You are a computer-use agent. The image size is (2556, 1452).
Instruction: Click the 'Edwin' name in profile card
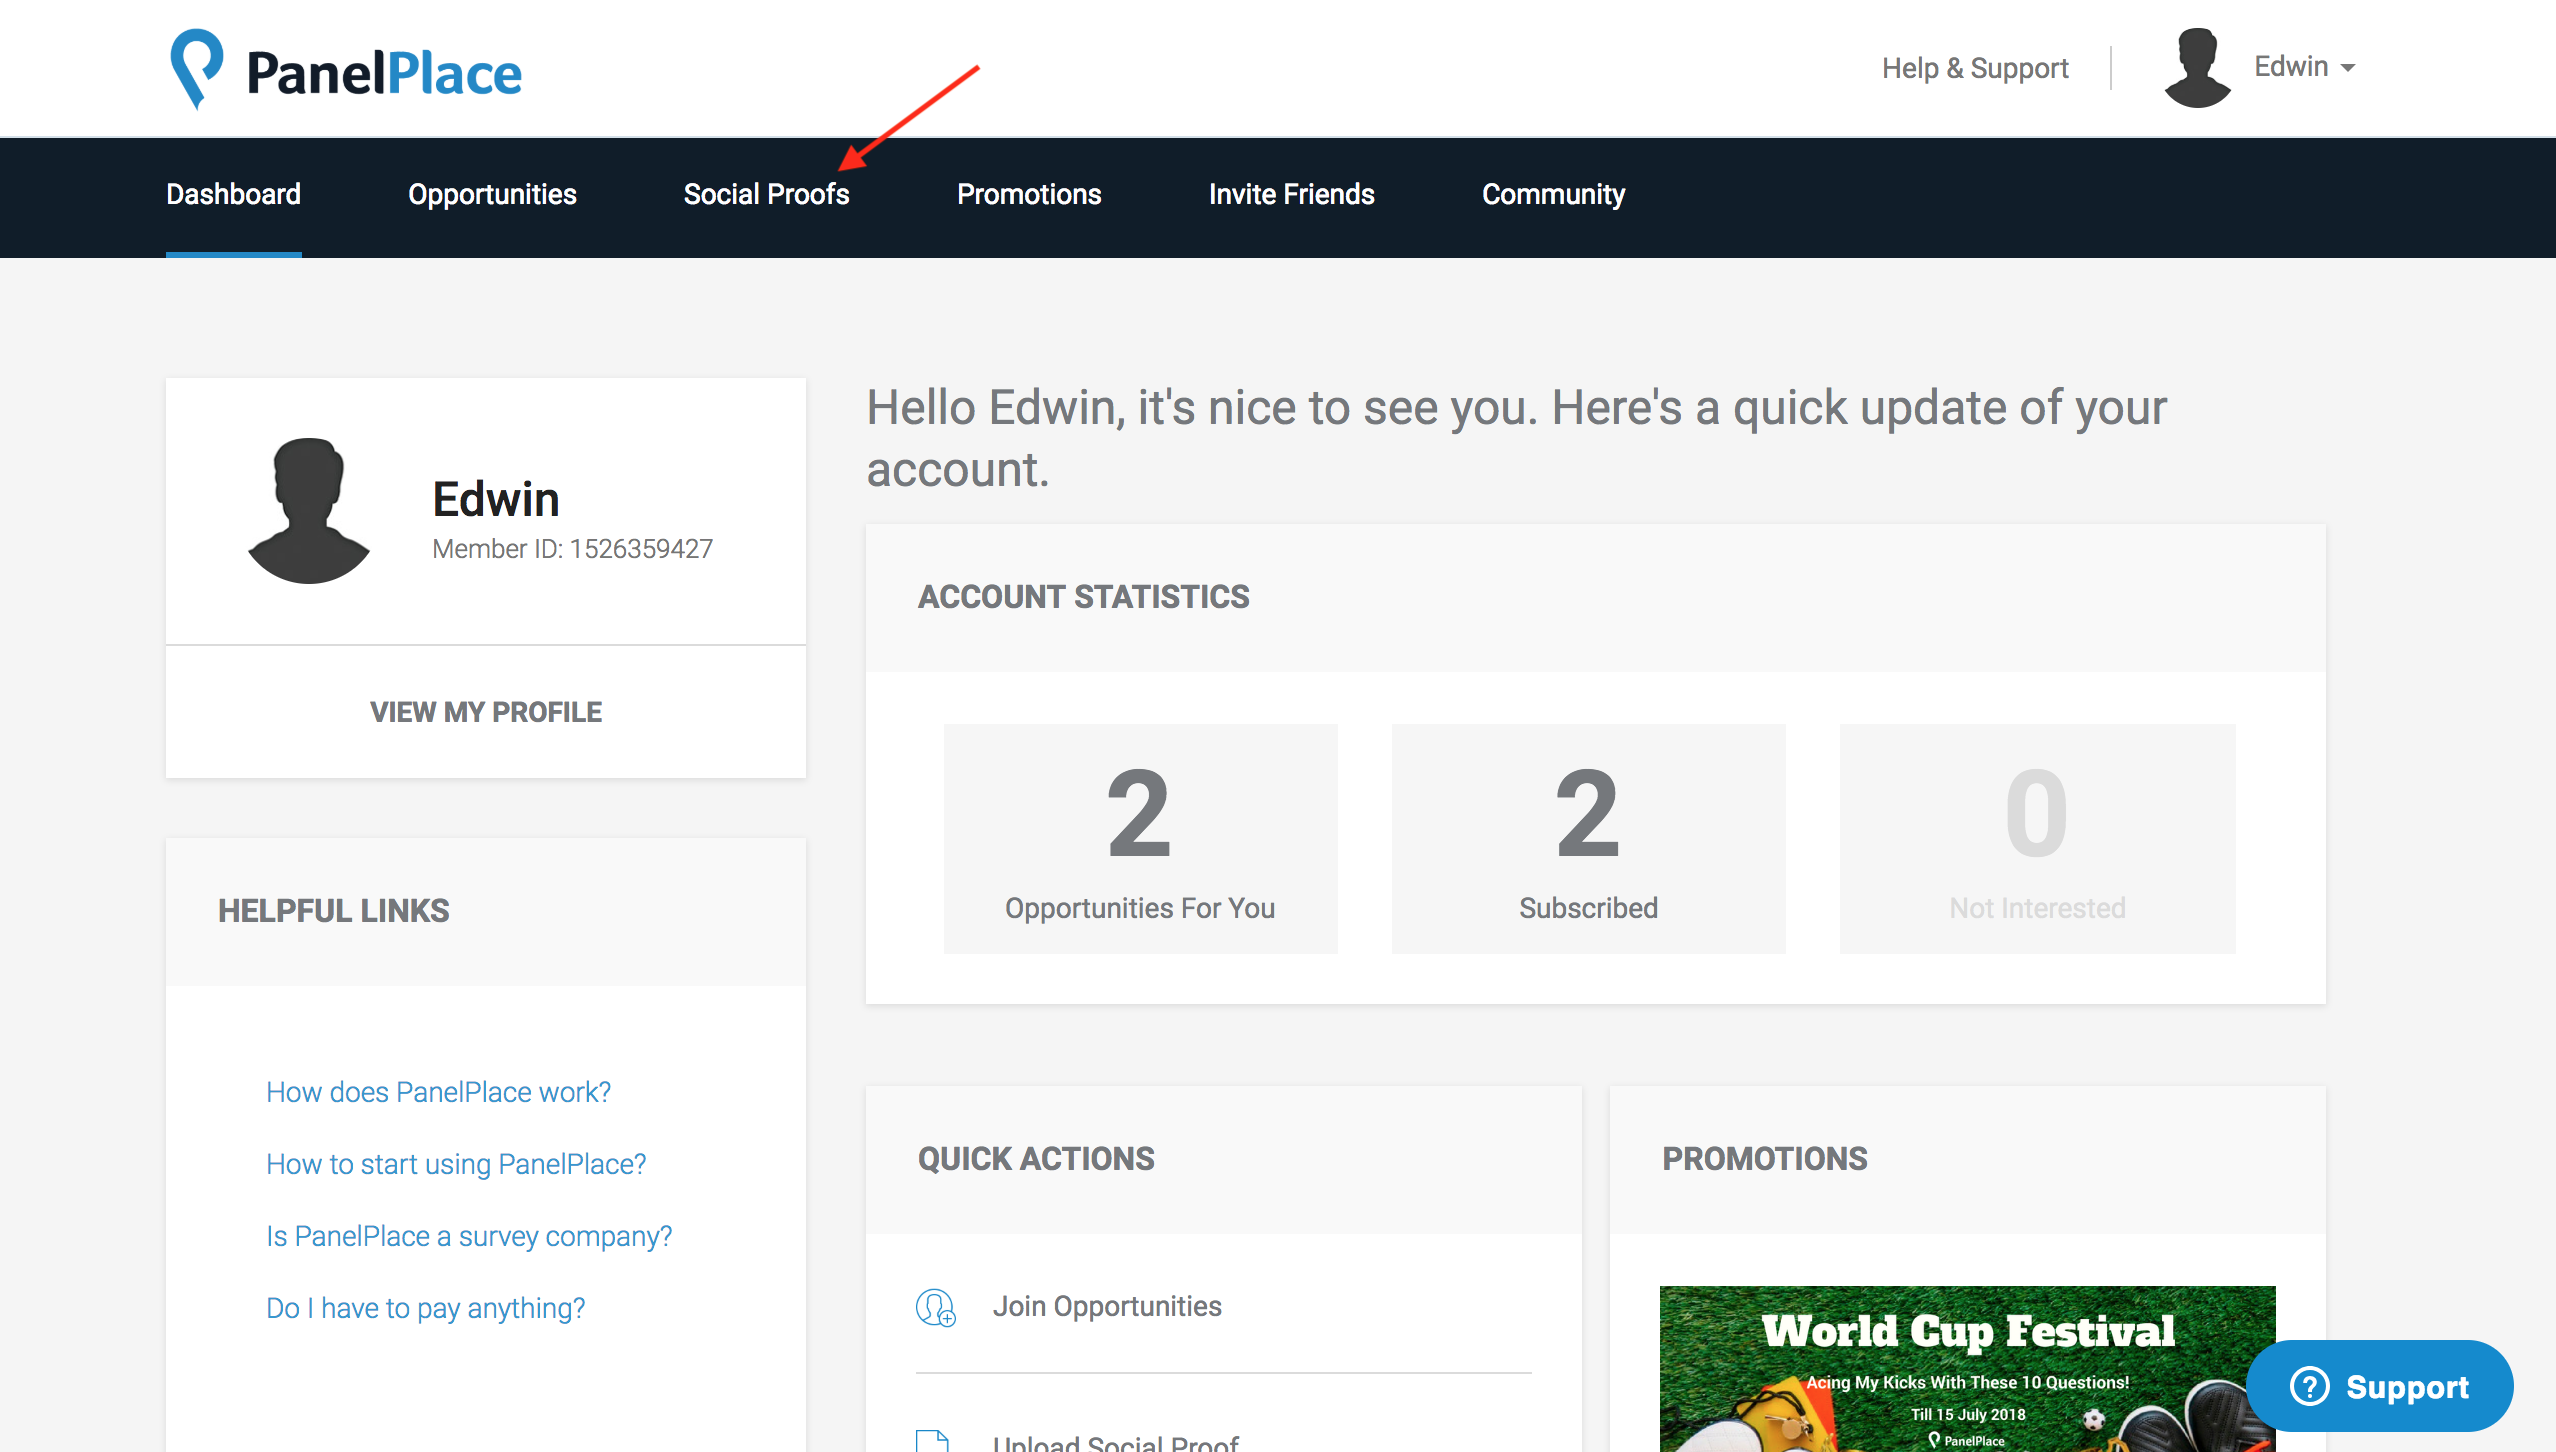pos(496,499)
